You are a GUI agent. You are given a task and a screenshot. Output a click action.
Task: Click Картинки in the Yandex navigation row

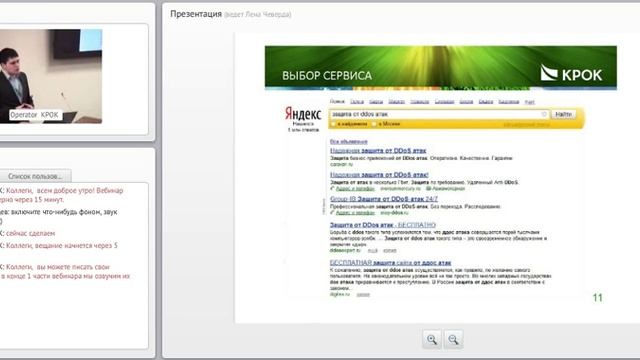pyautogui.click(x=509, y=101)
